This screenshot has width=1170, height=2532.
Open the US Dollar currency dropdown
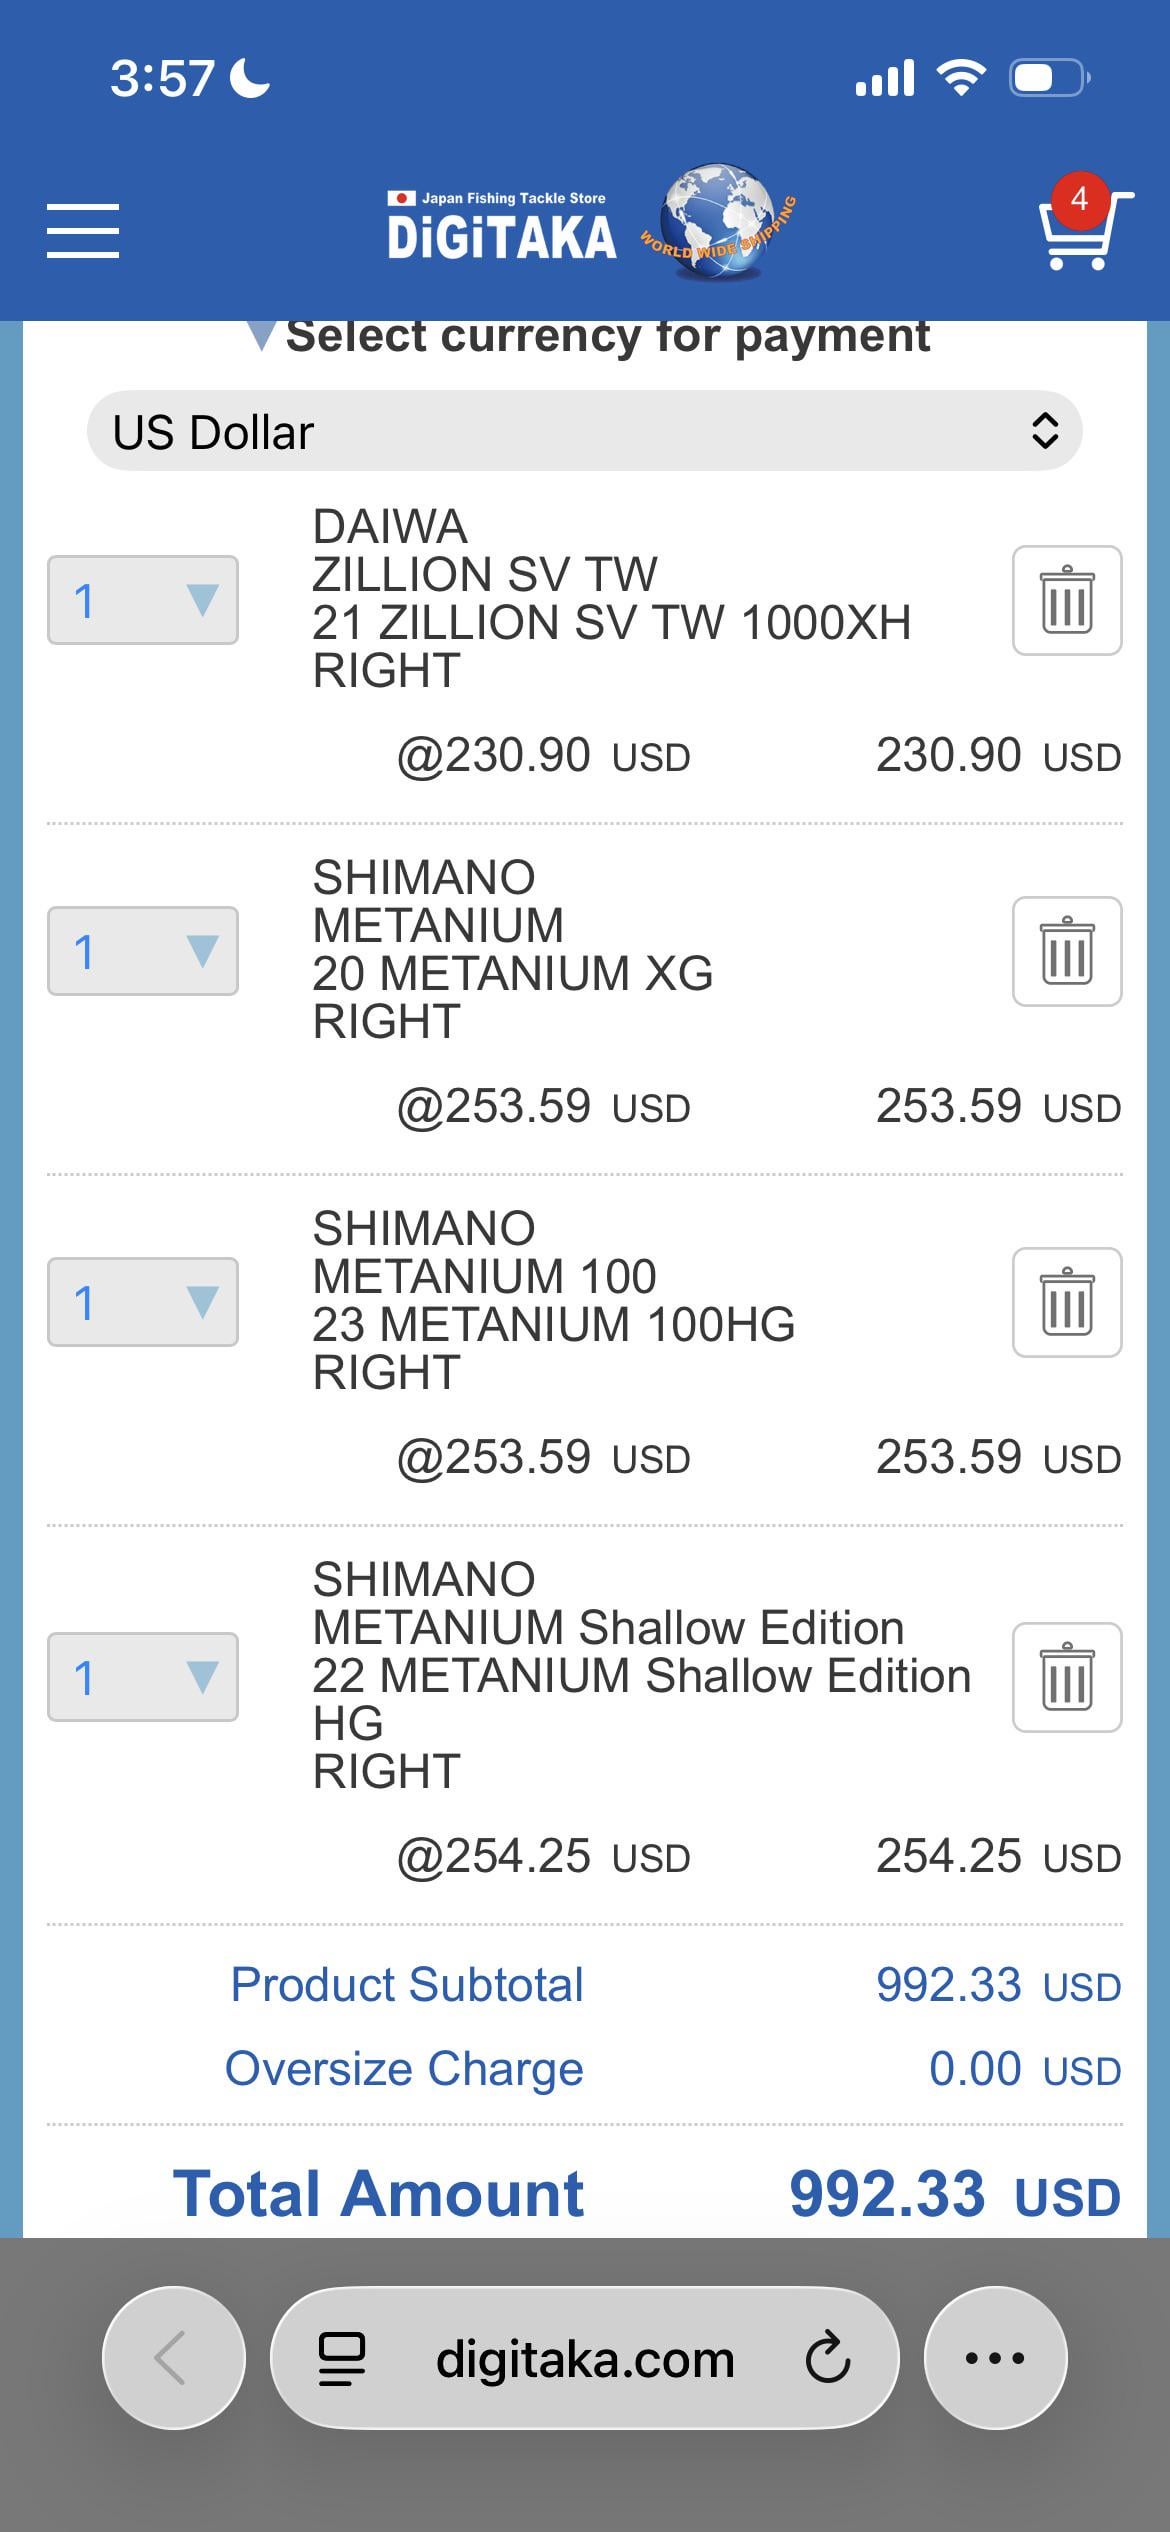coord(584,431)
